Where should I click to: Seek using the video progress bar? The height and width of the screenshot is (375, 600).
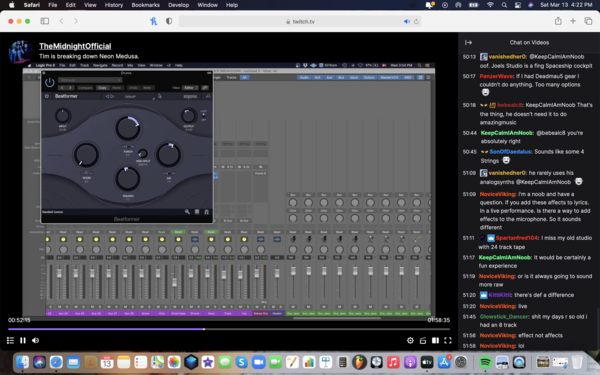click(x=229, y=329)
